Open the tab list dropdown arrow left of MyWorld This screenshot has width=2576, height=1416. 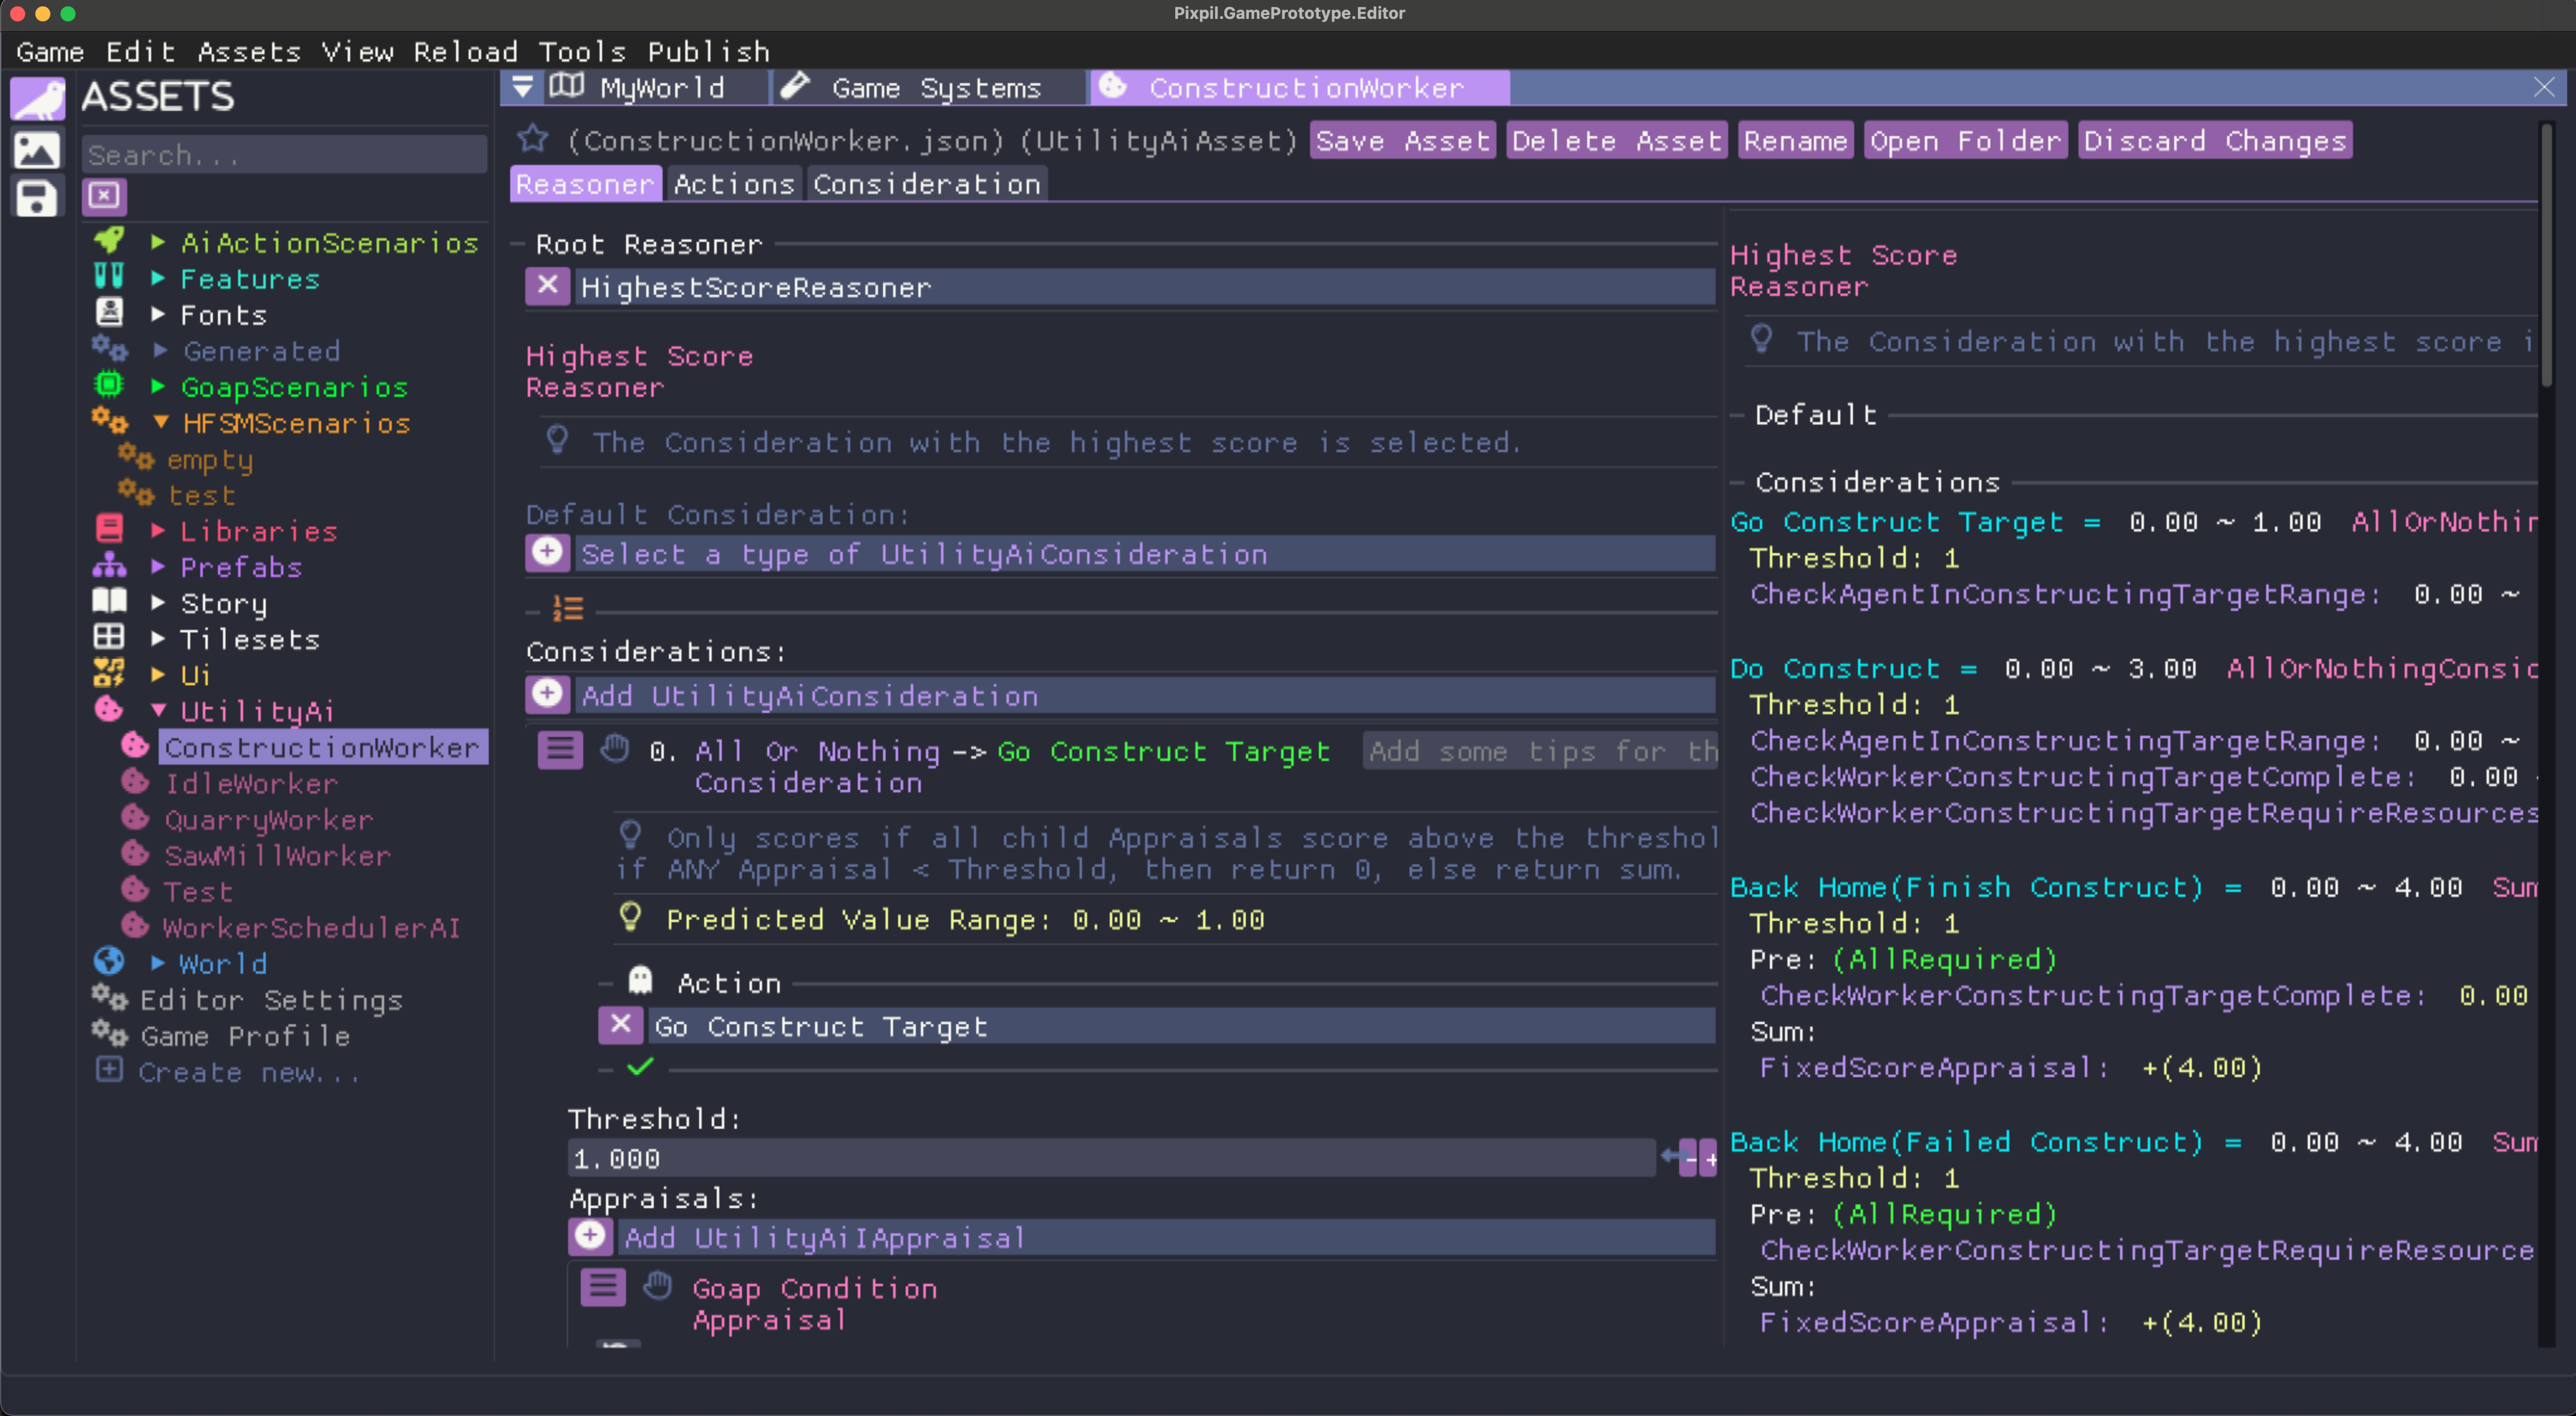tap(522, 87)
